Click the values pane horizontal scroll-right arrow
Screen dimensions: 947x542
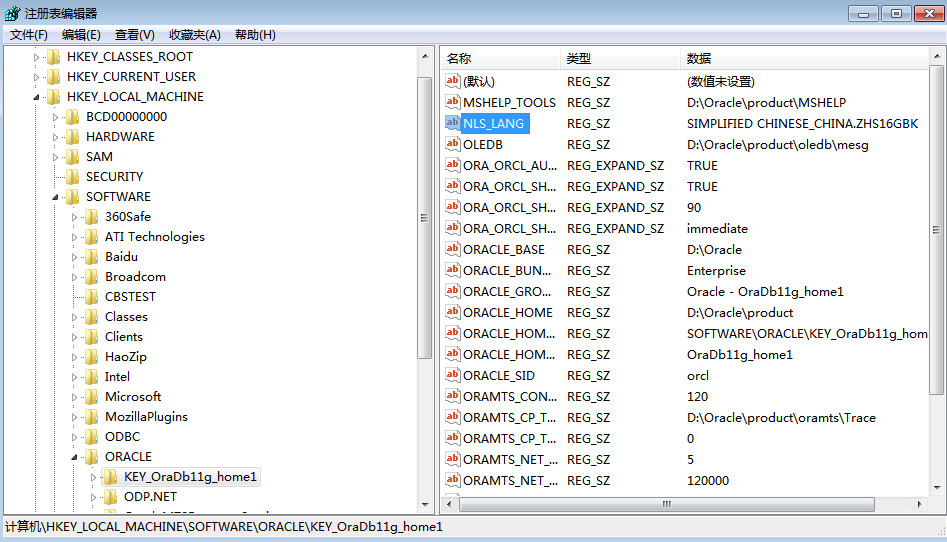tap(919, 504)
